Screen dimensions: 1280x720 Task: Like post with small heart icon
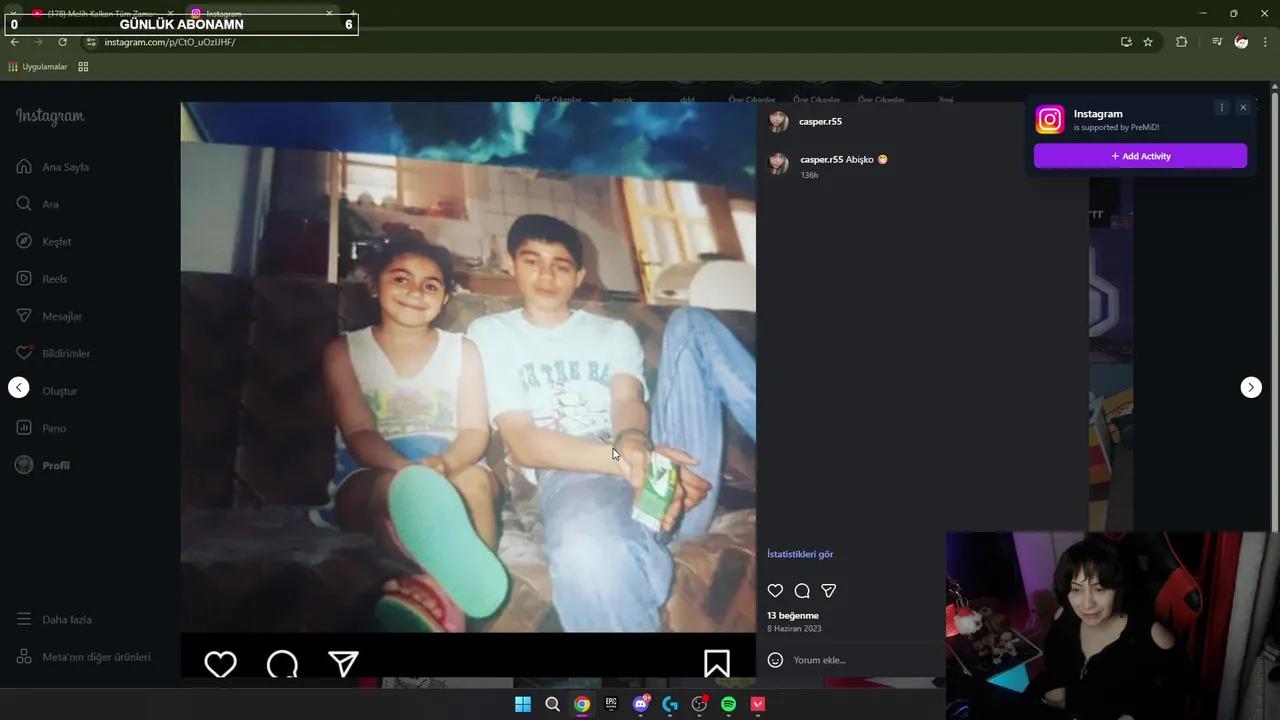tap(775, 591)
